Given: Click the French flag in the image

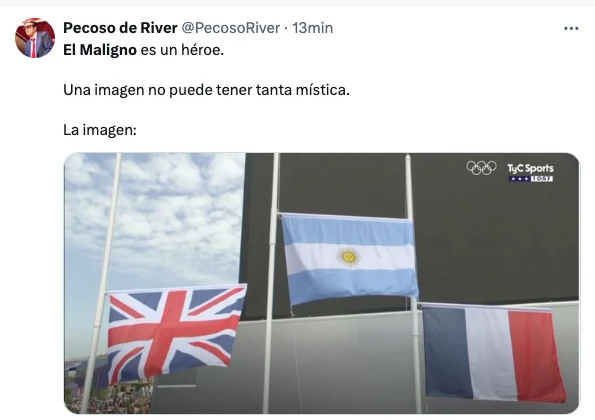Looking at the screenshot, I should [x=493, y=353].
